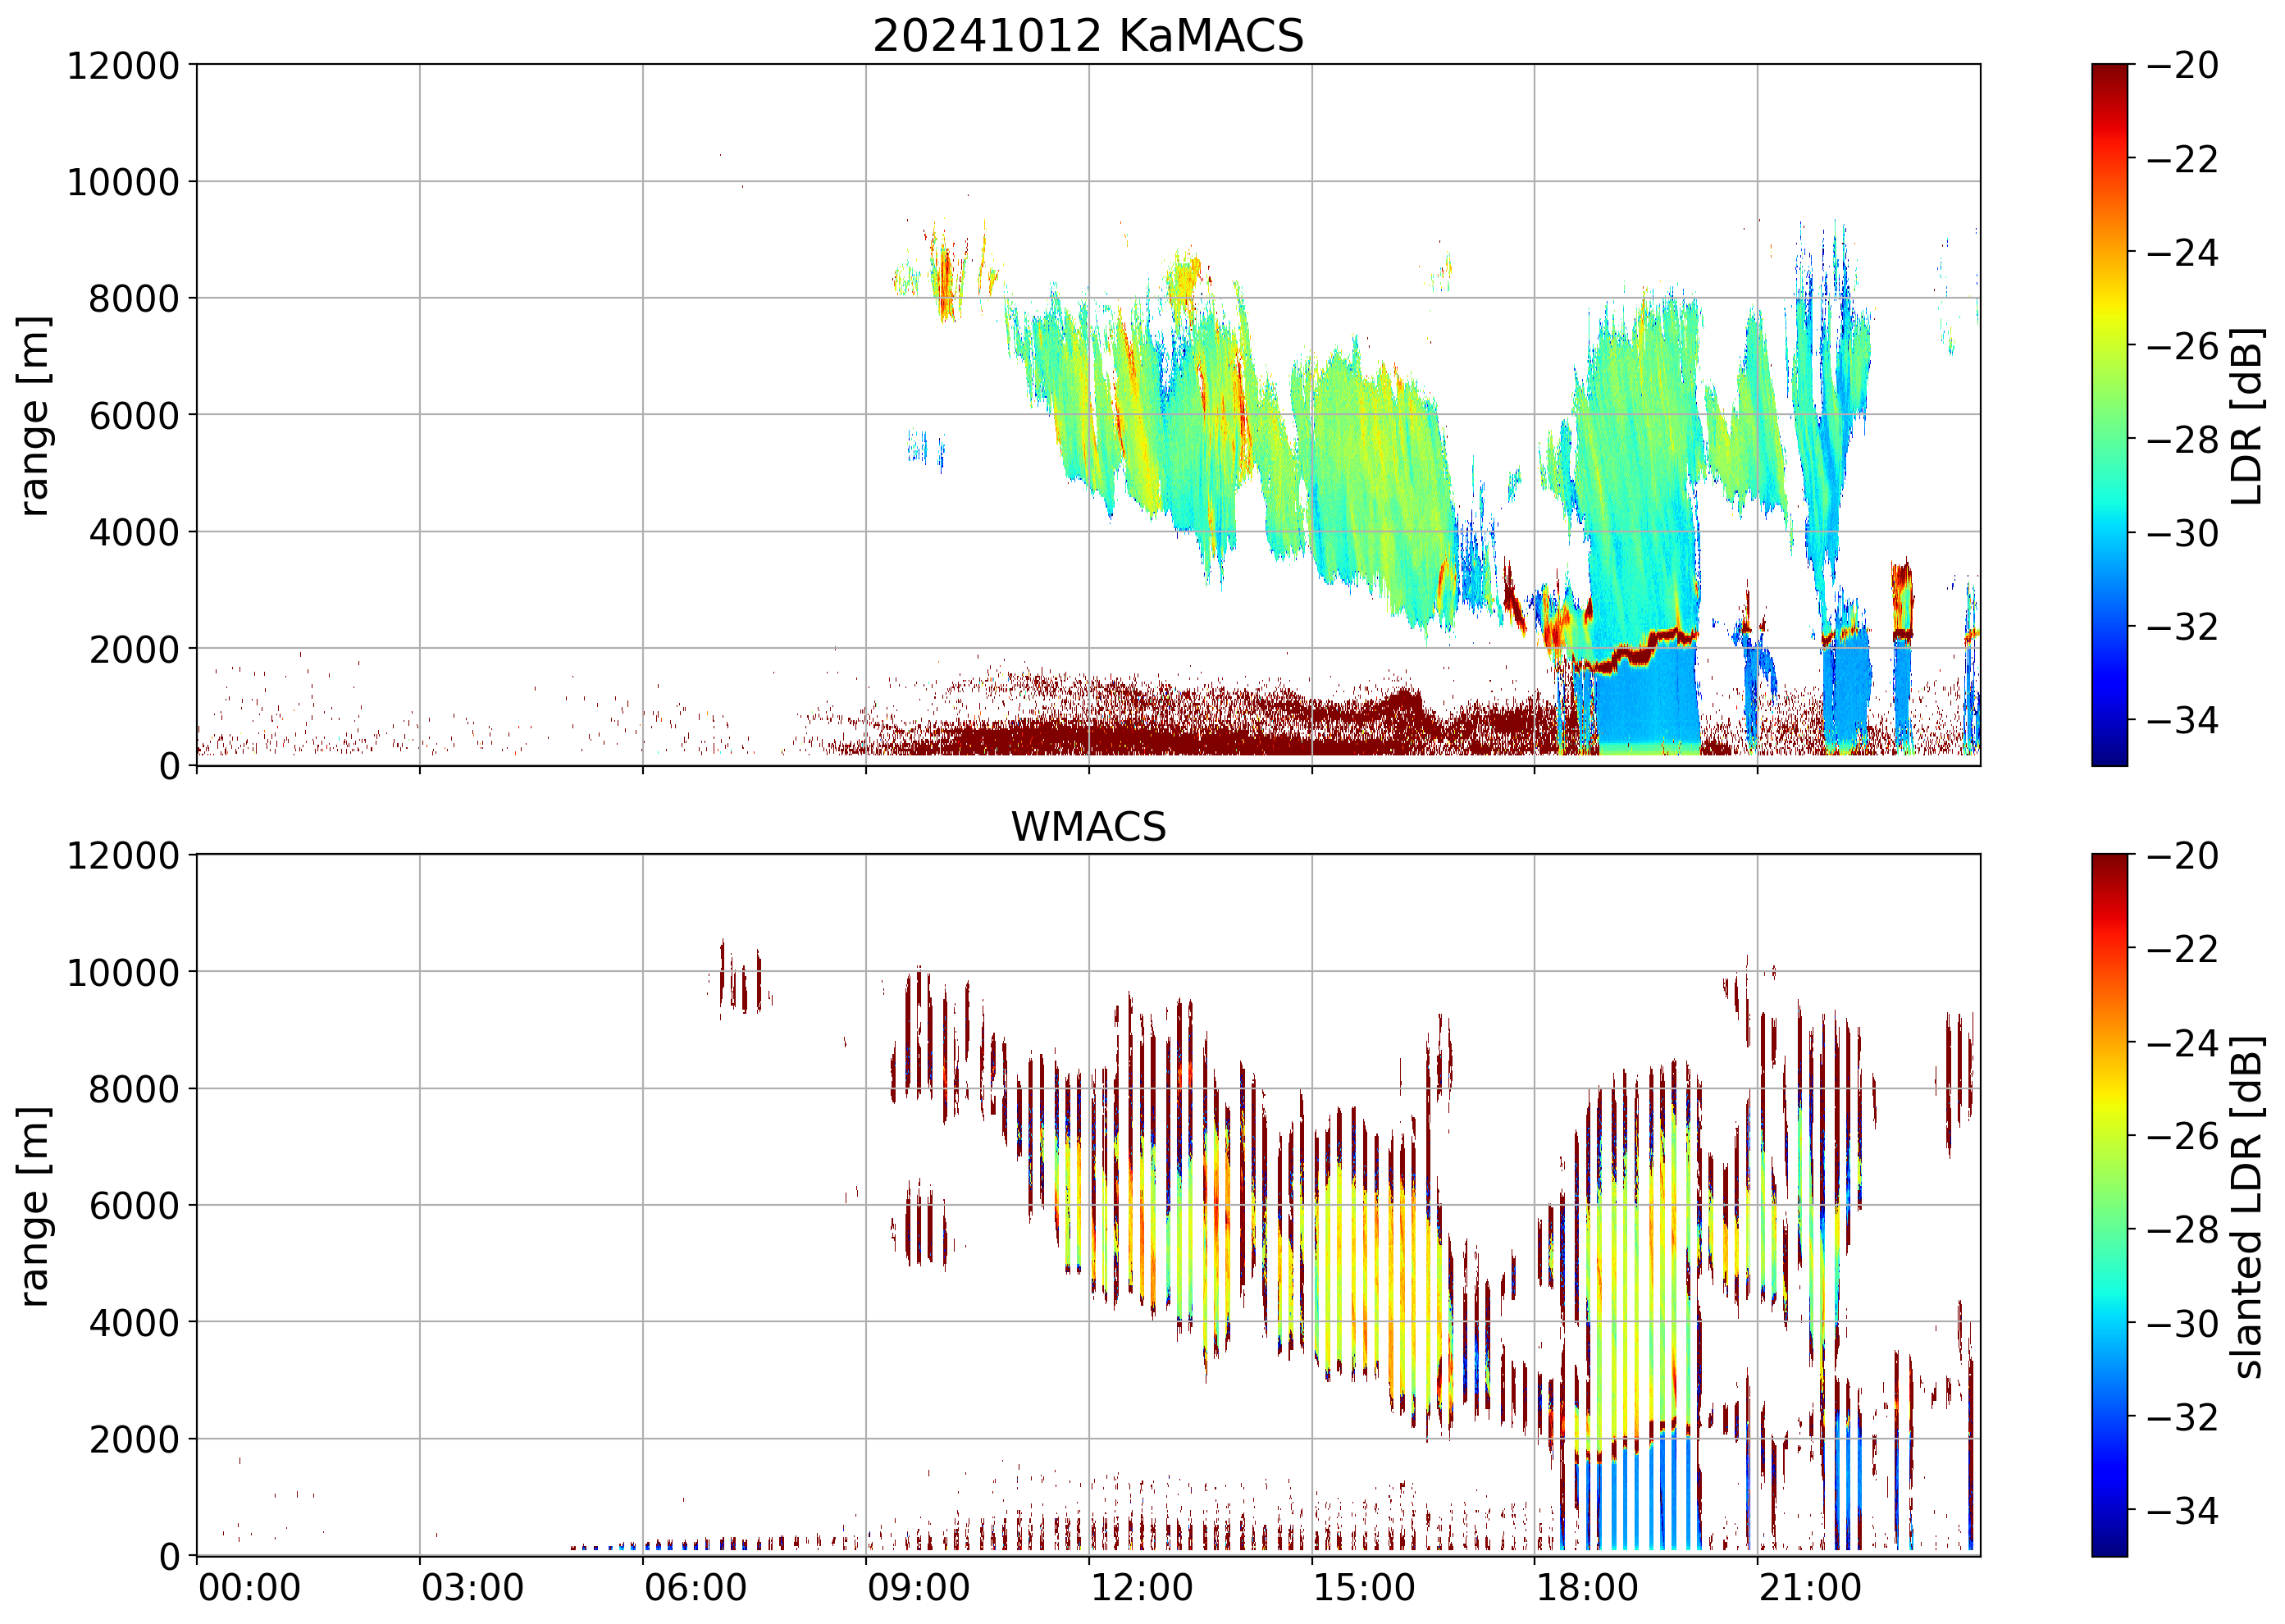Click the 12:00 time axis label
The height and width of the screenshot is (1624, 2285).
coord(1141,1588)
